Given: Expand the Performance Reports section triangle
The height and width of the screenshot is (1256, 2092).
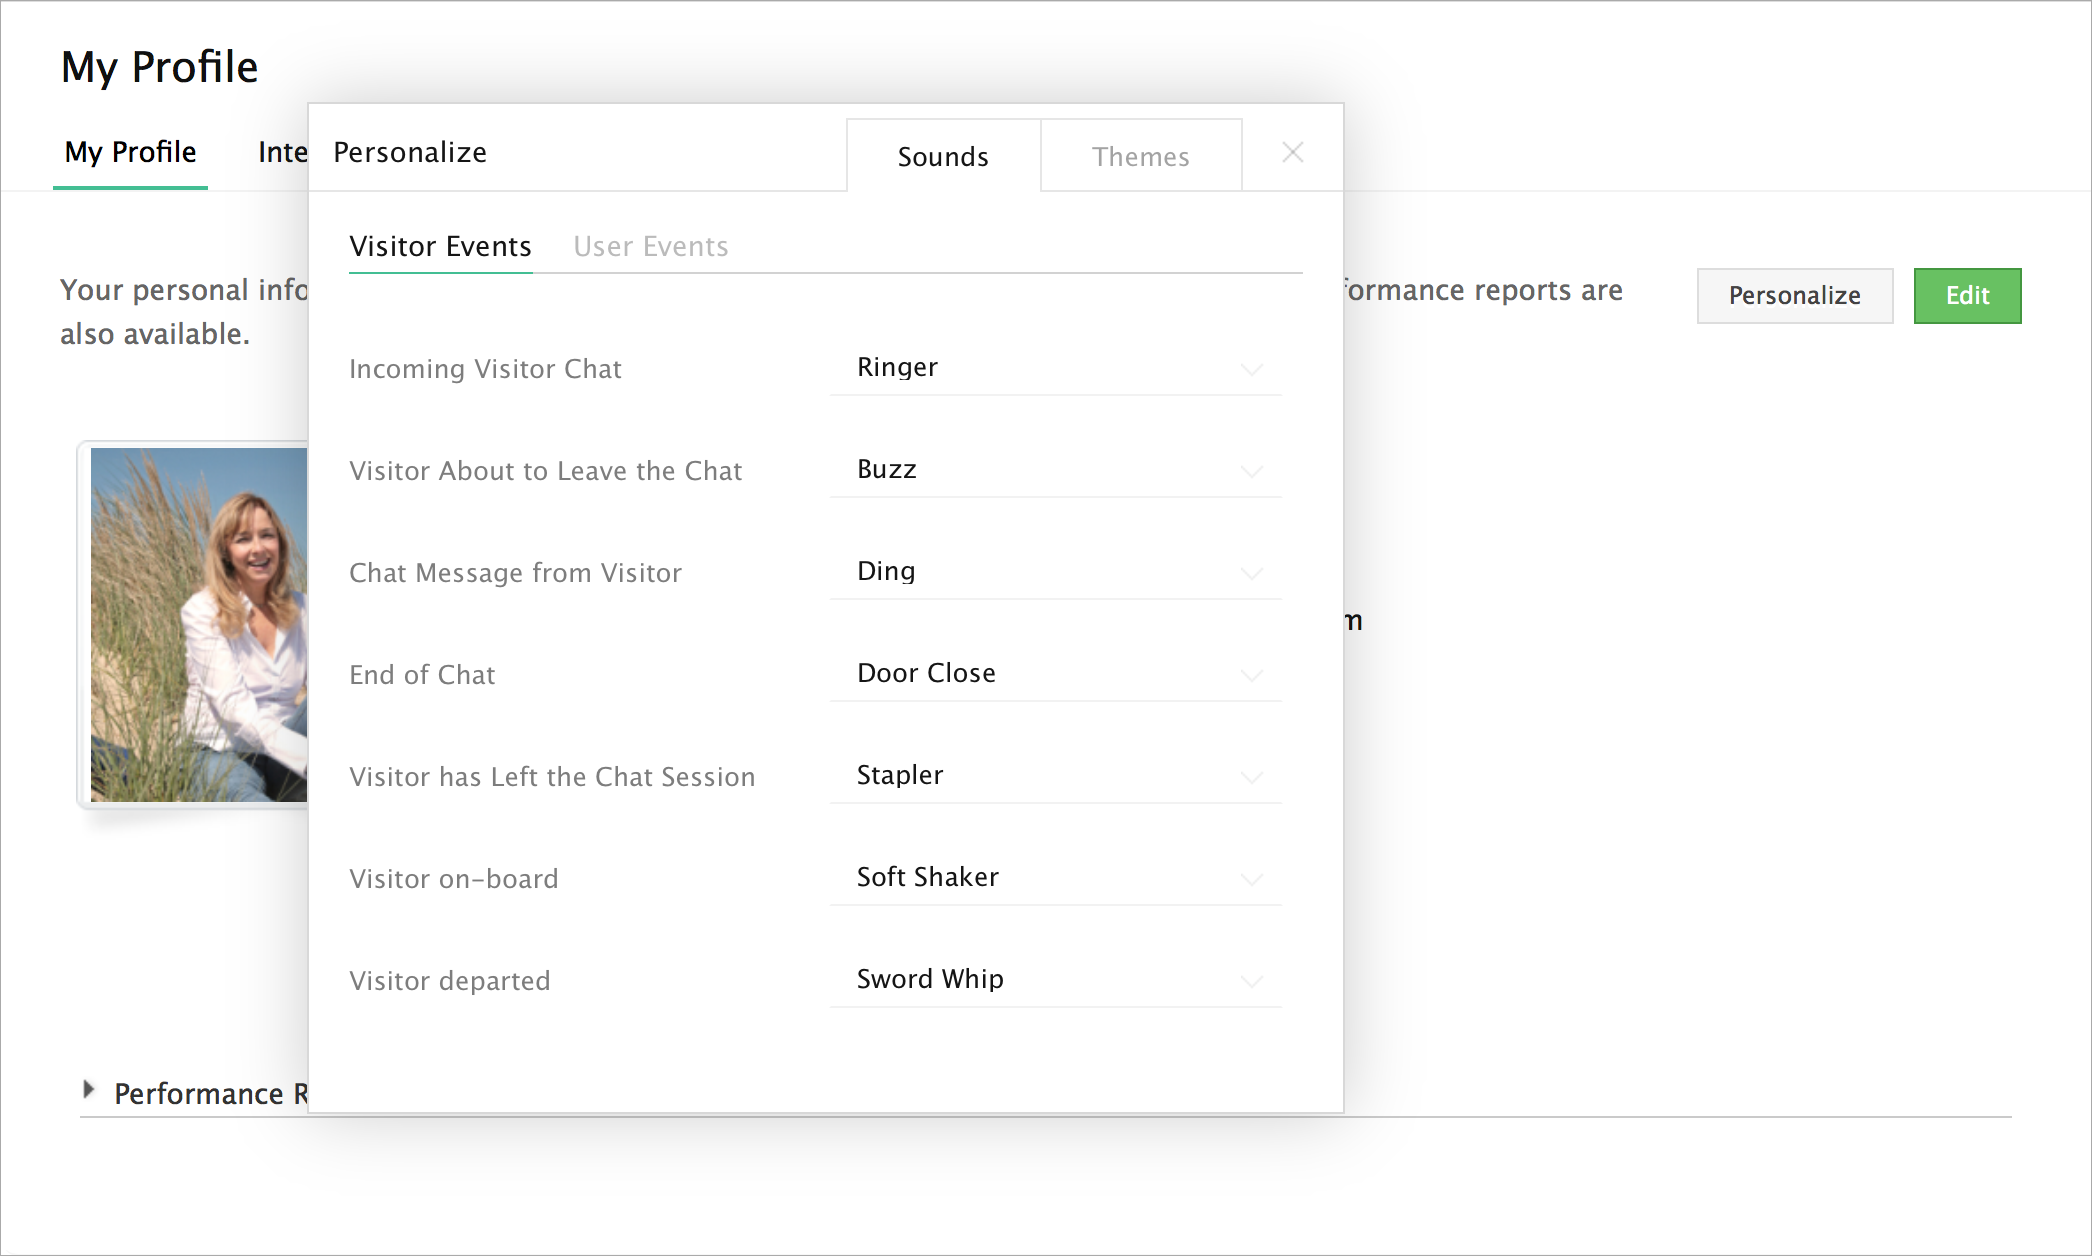Looking at the screenshot, I should tap(89, 1090).
